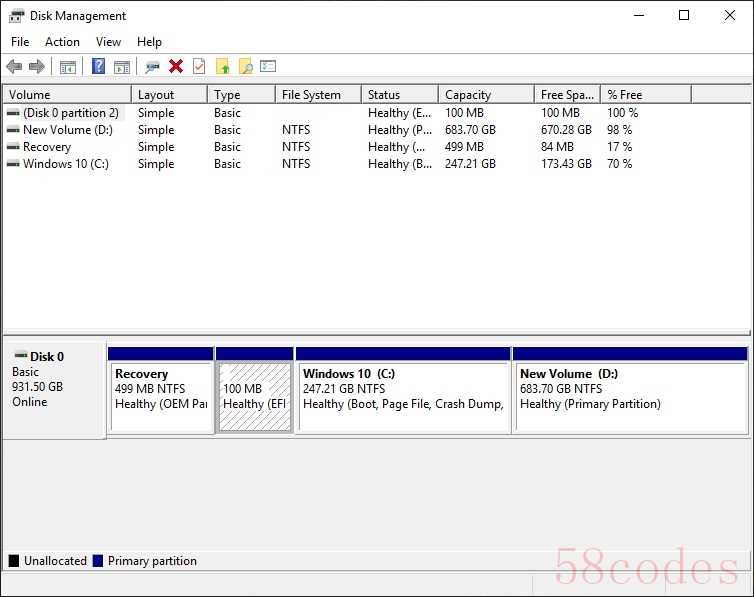Open the Help menu

pos(149,42)
